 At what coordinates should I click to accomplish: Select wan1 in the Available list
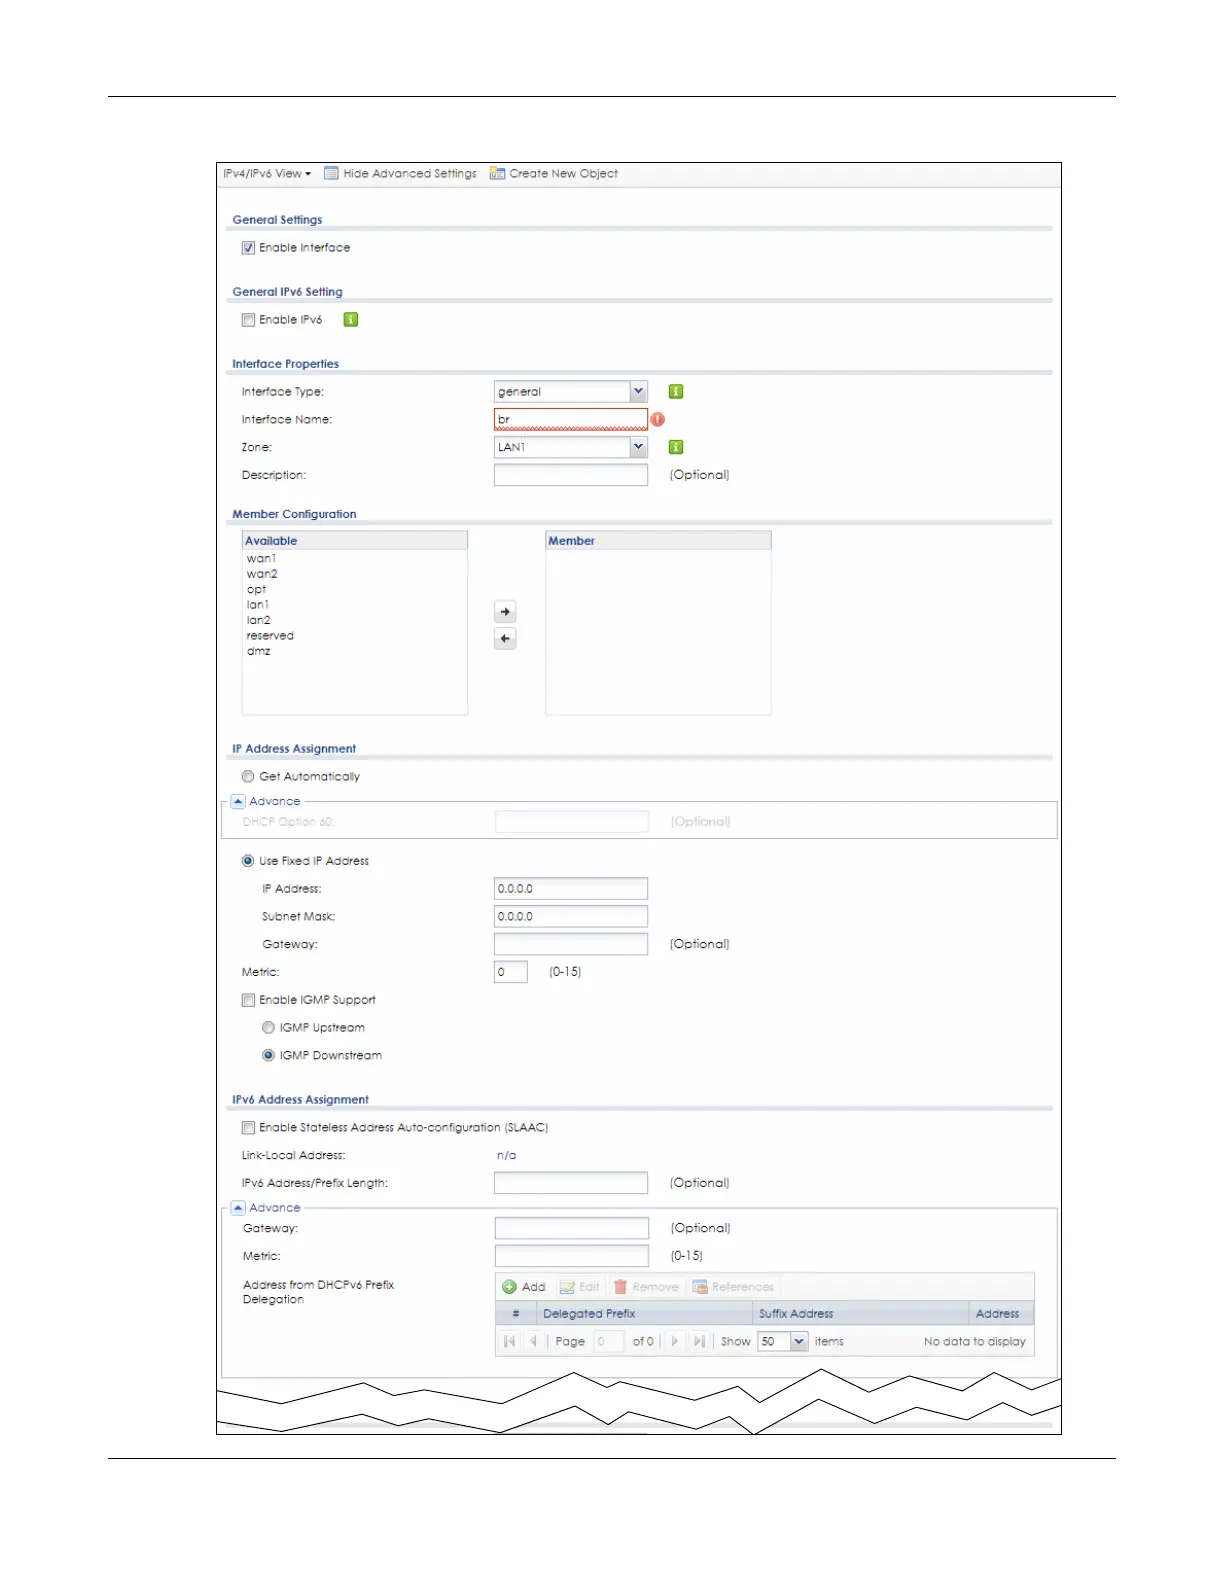pos(261,559)
